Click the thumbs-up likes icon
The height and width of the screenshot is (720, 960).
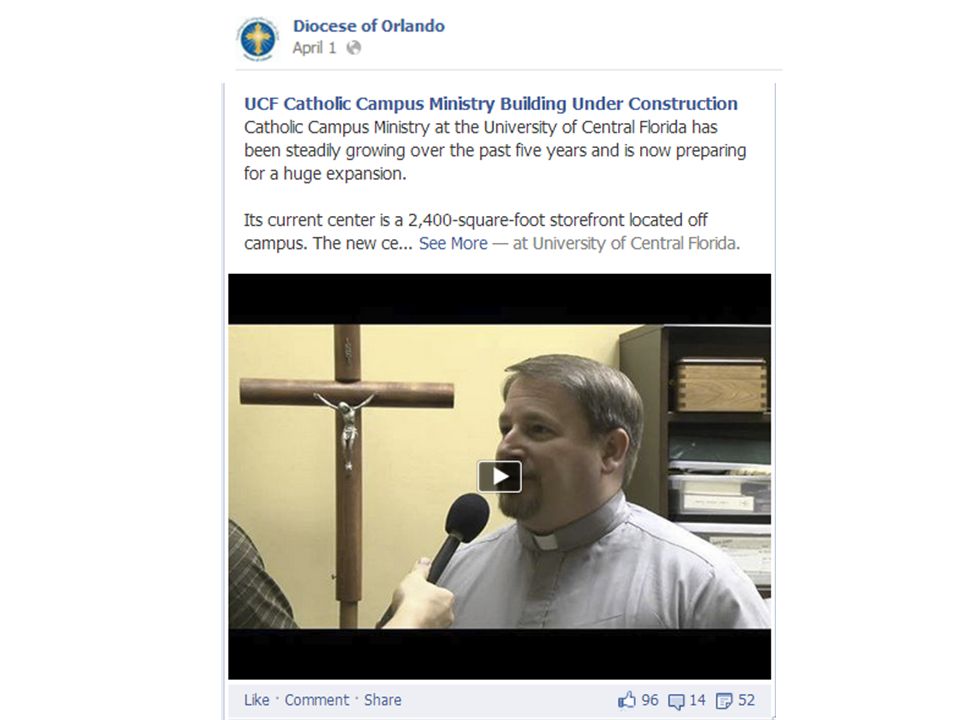pos(627,700)
